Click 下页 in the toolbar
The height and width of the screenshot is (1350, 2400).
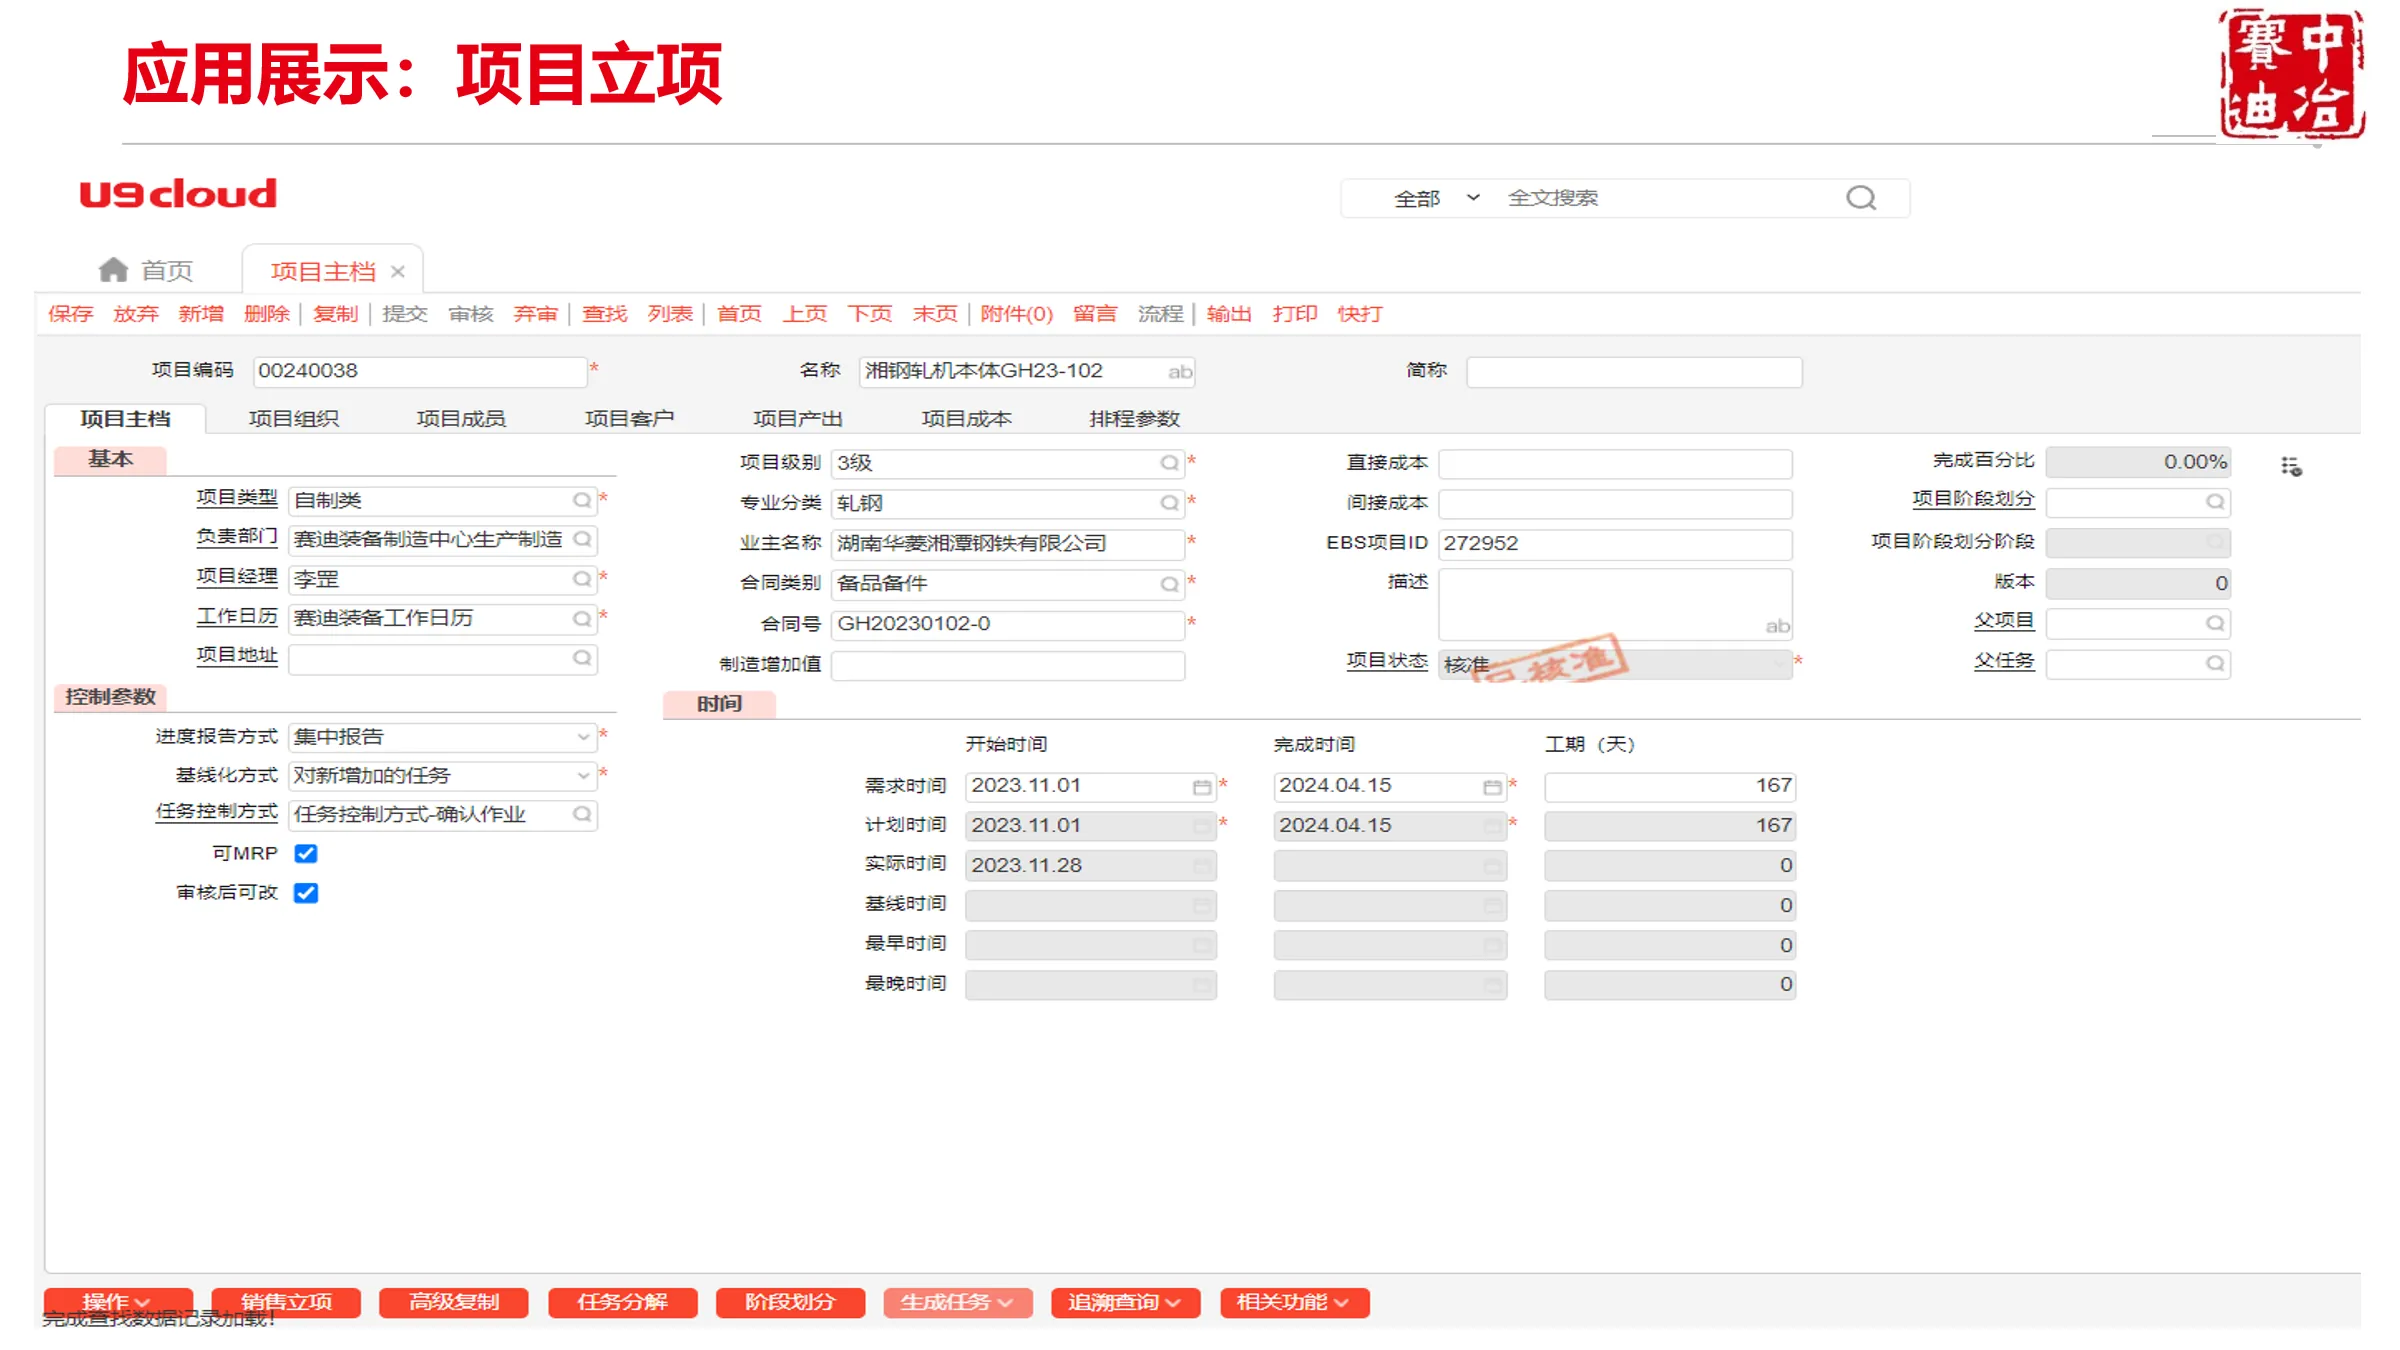869,314
